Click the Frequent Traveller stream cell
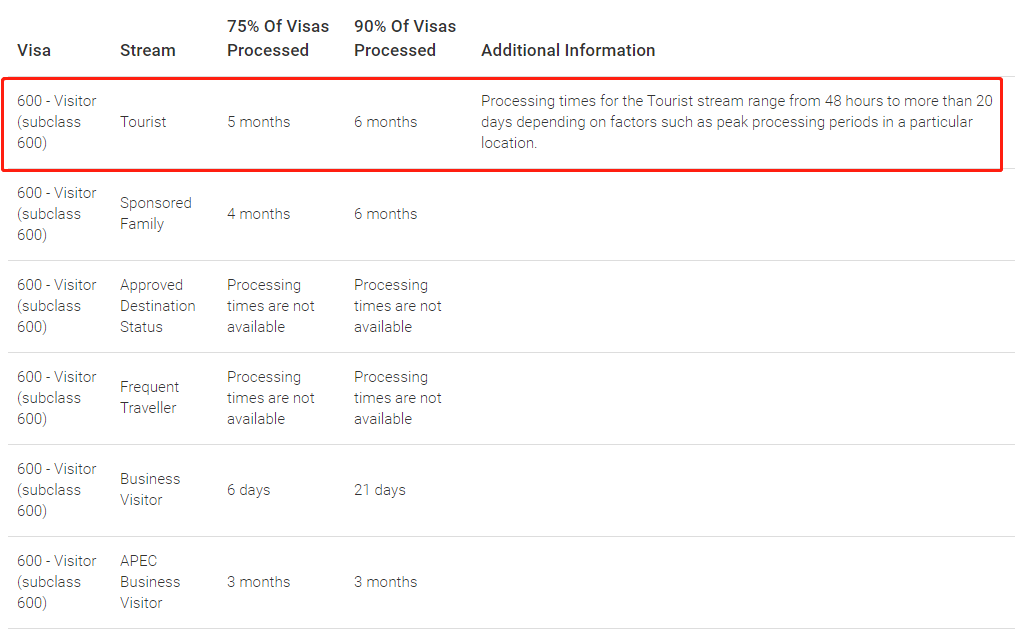1015x630 pixels. (150, 397)
